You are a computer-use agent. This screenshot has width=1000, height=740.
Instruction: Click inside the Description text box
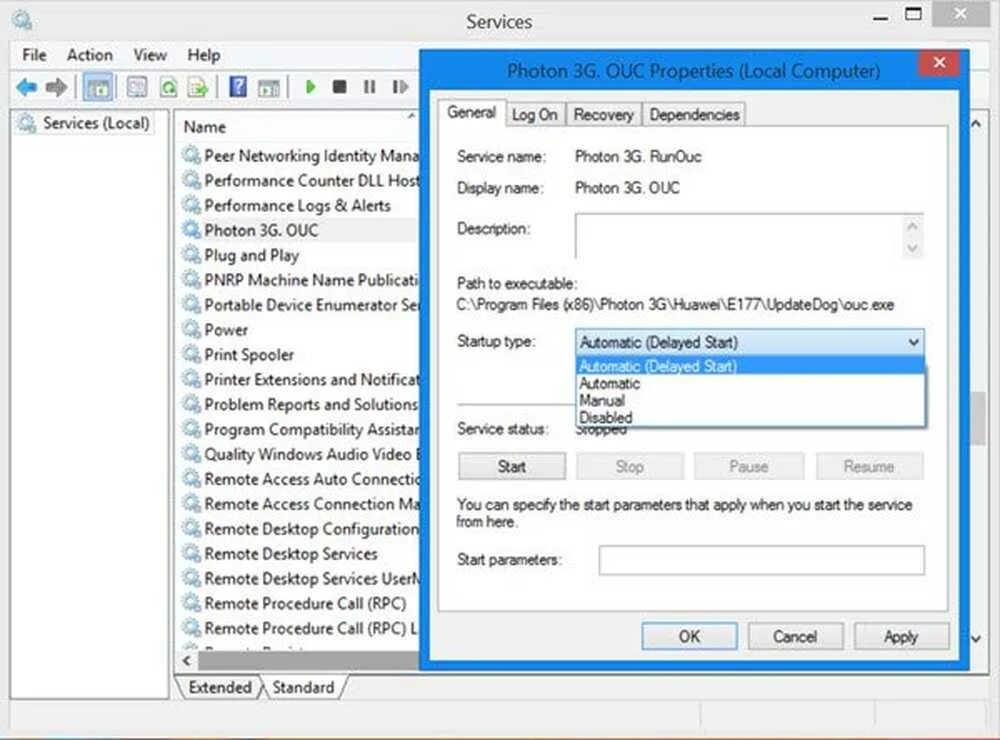click(x=740, y=236)
